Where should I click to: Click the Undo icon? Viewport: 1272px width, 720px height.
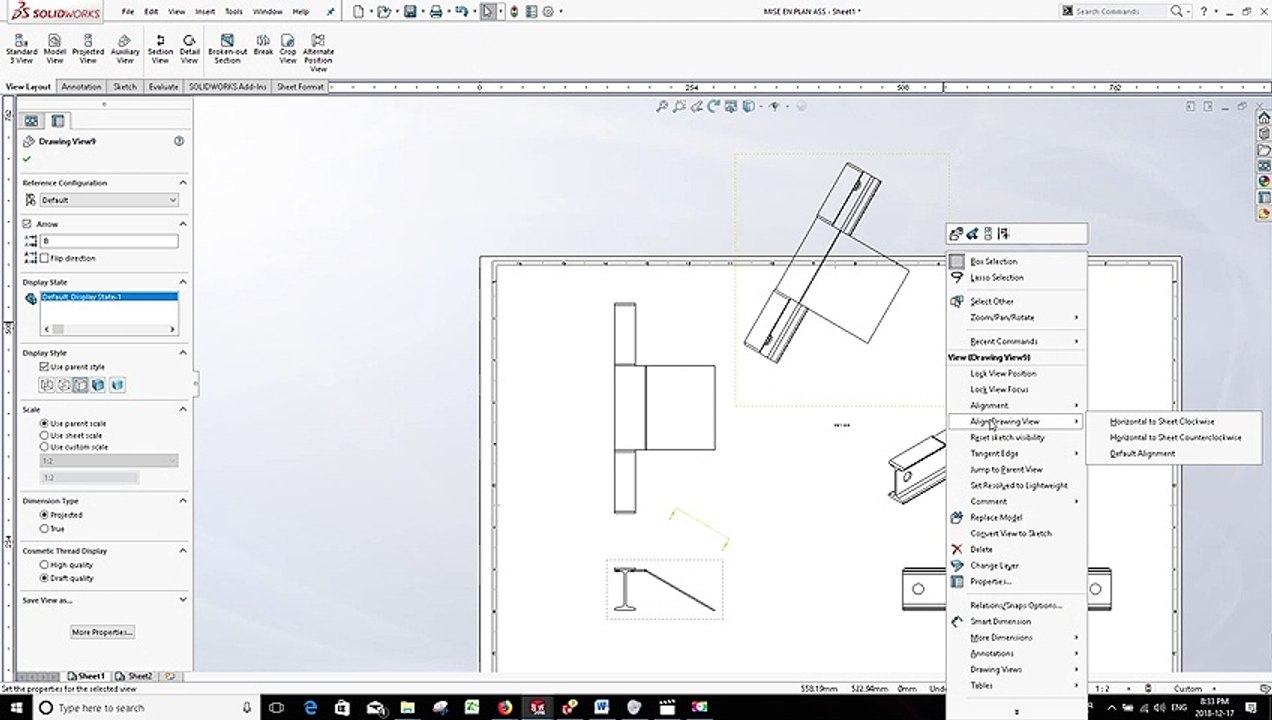[462, 11]
